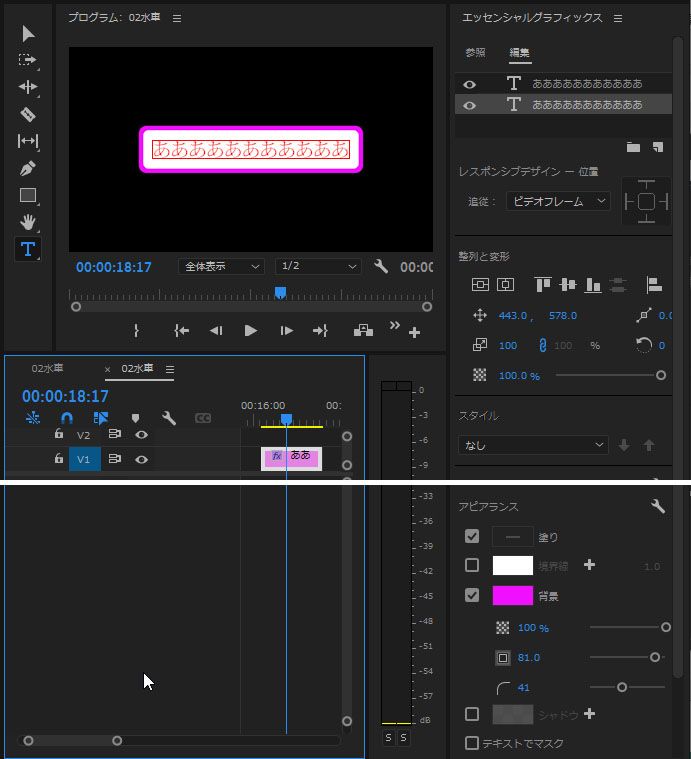This screenshot has width=691, height=759.
Task: Click align top icon
Action: 543,284
